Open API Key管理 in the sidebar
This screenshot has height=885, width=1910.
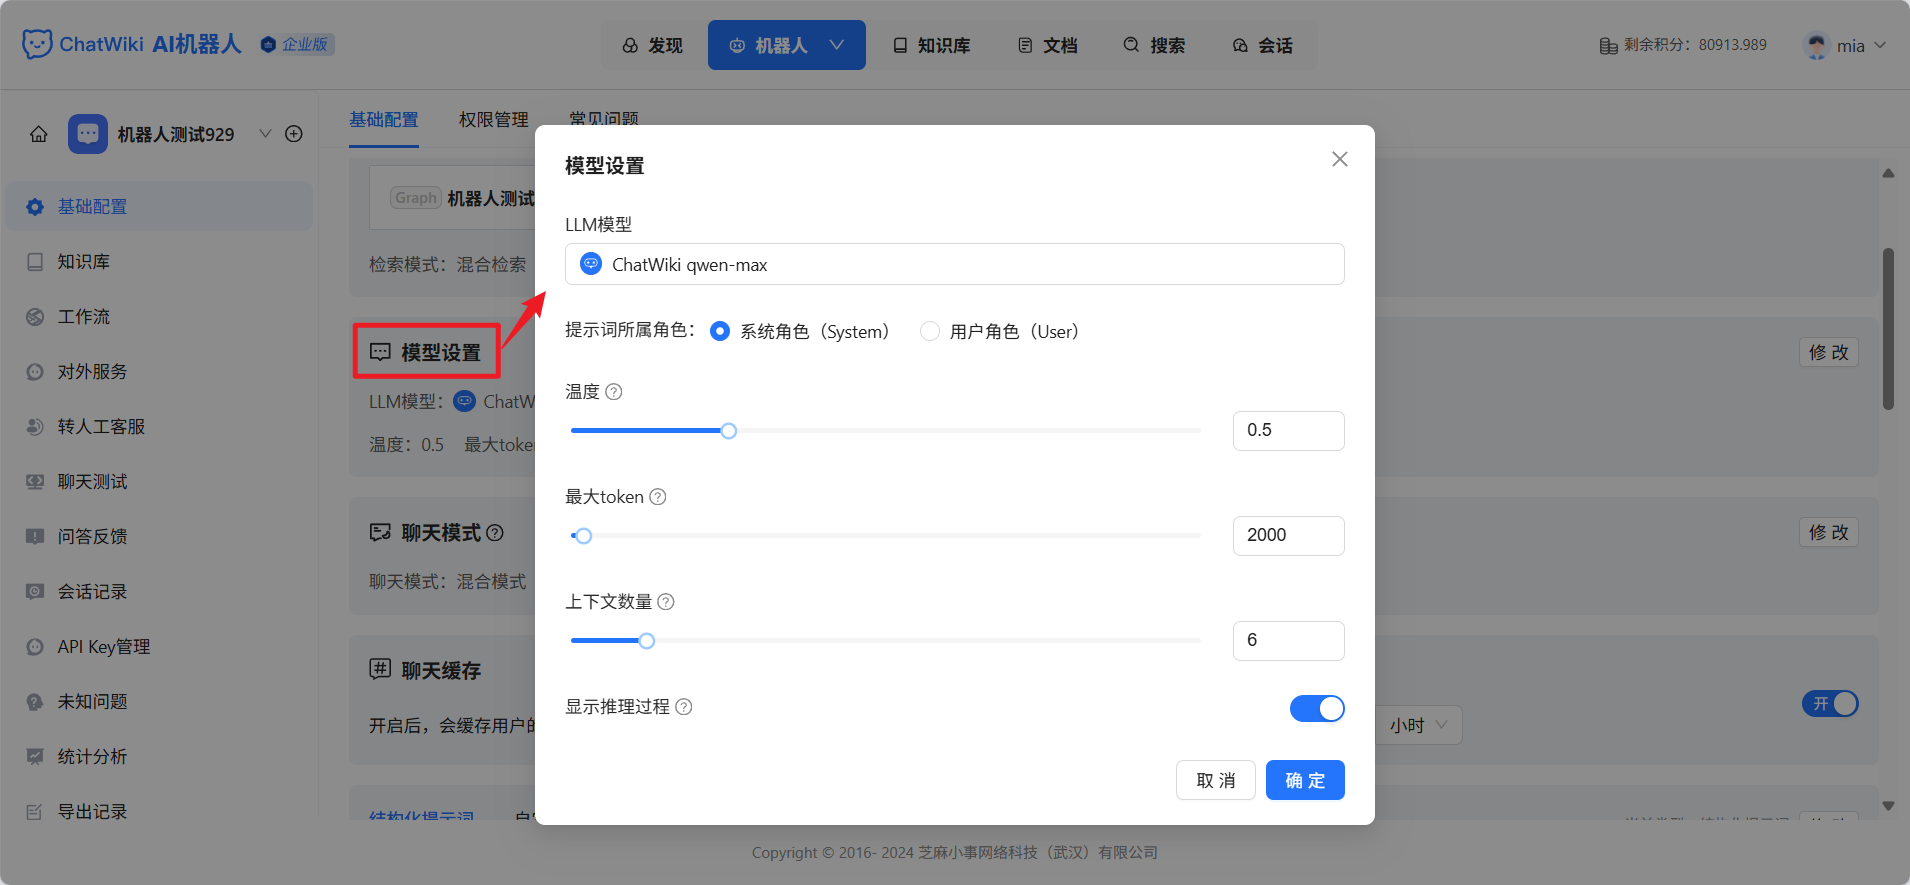[x=160, y=647]
